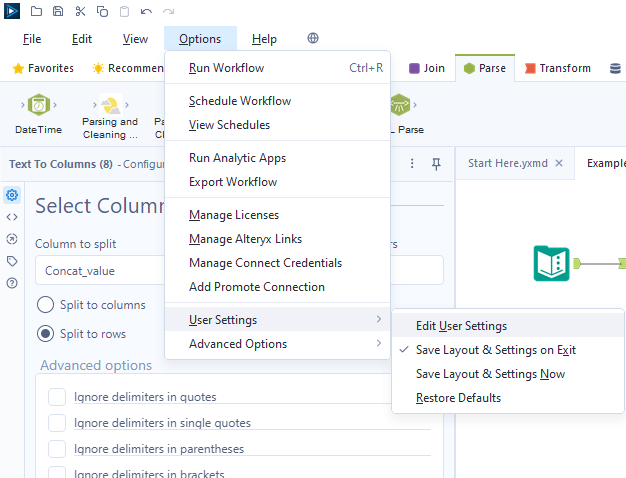Click the Cut scissors icon
This screenshot has height=478, width=626.
point(80,11)
